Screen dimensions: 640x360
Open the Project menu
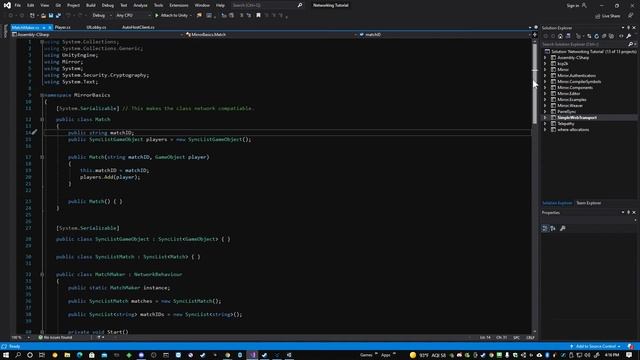[73, 5]
